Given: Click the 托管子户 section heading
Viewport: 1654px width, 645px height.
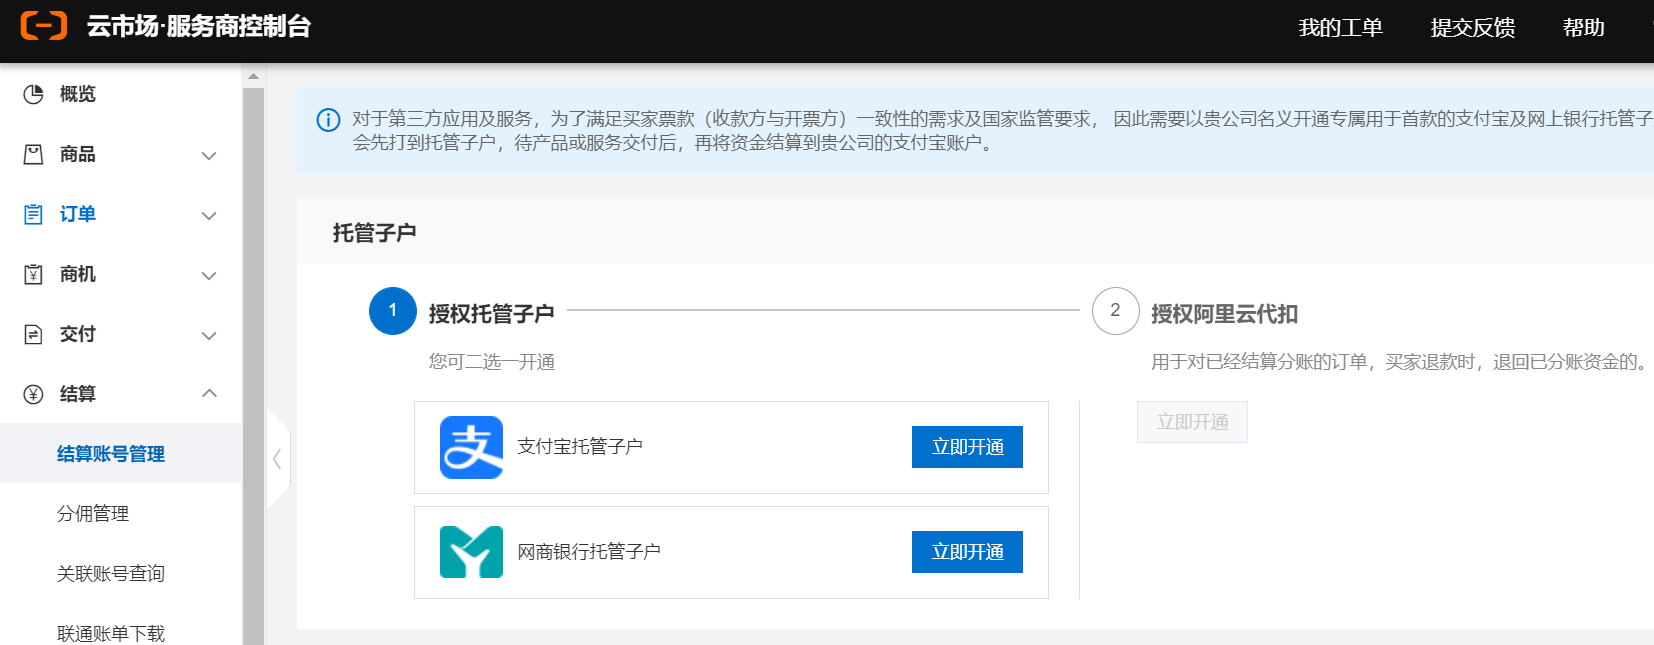Looking at the screenshot, I should pos(374,233).
